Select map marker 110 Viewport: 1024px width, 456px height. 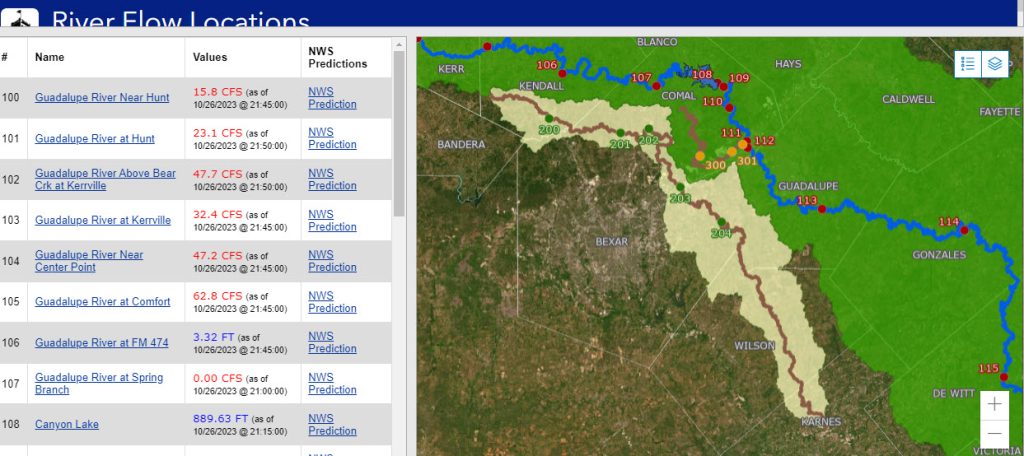(x=729, y=108)
